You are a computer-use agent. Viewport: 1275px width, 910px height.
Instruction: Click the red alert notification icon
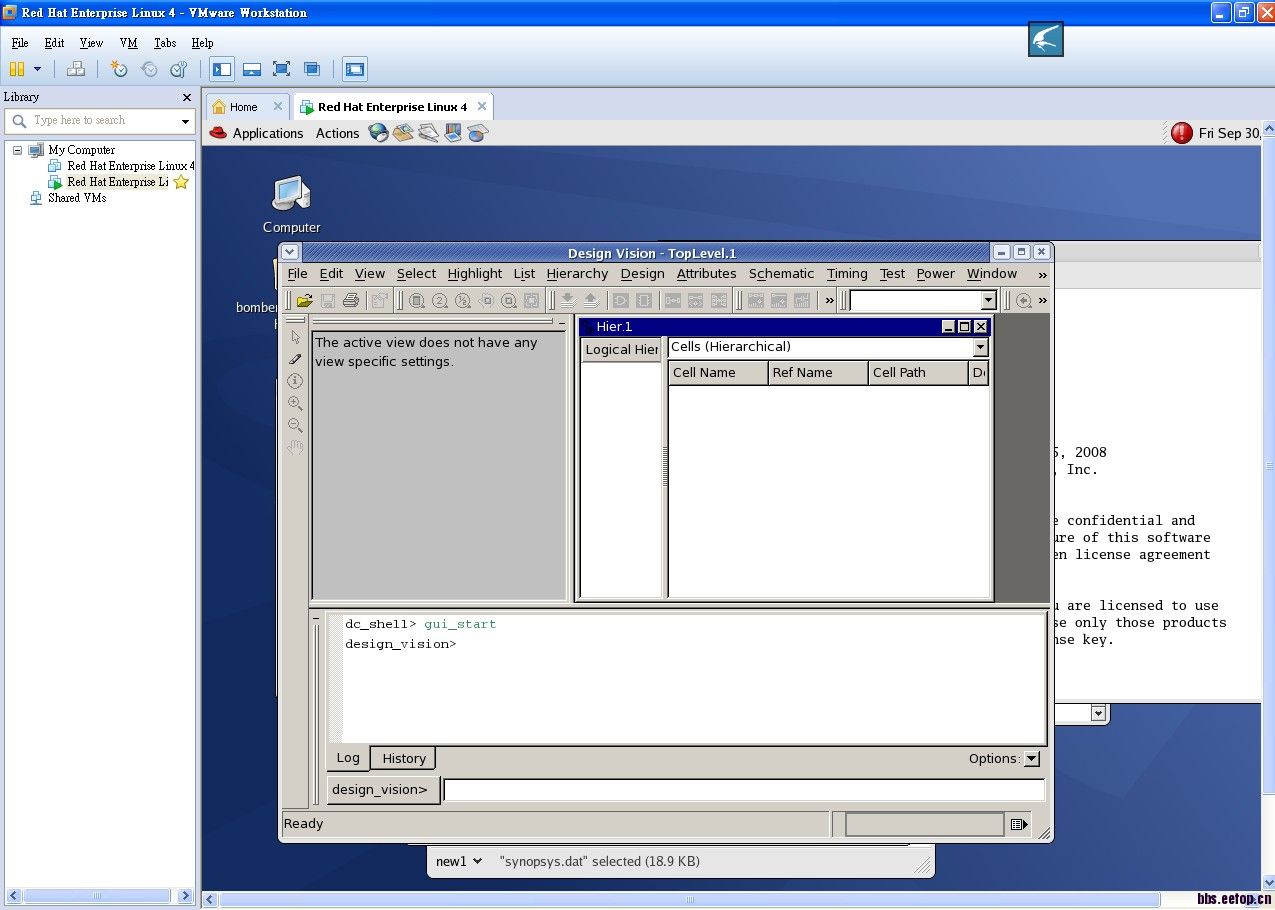click(x=1182, y=133)
